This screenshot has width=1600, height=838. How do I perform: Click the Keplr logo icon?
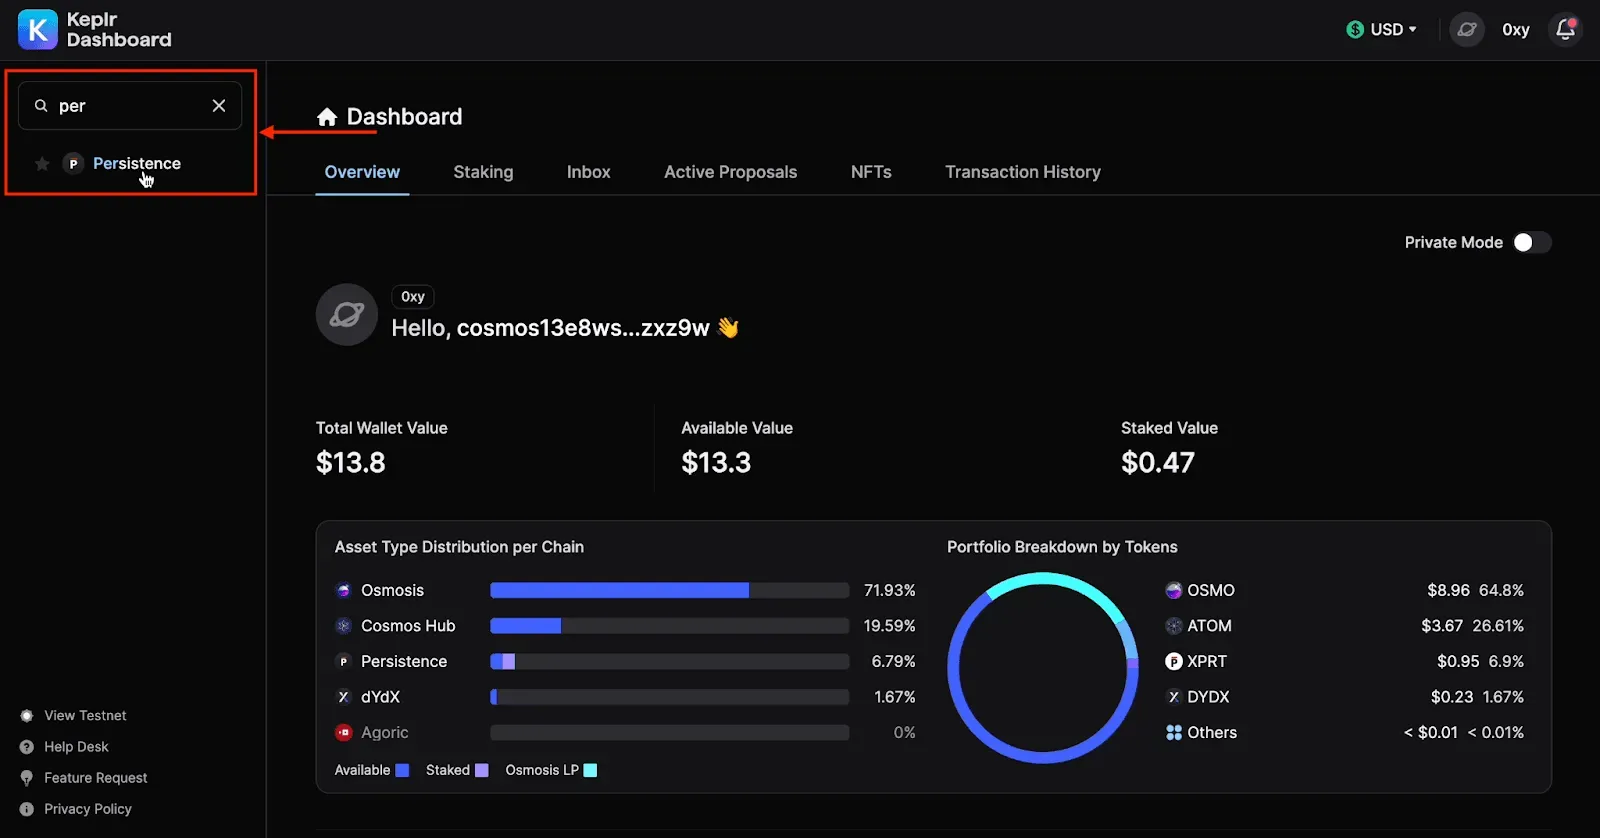tap(38, 30)
